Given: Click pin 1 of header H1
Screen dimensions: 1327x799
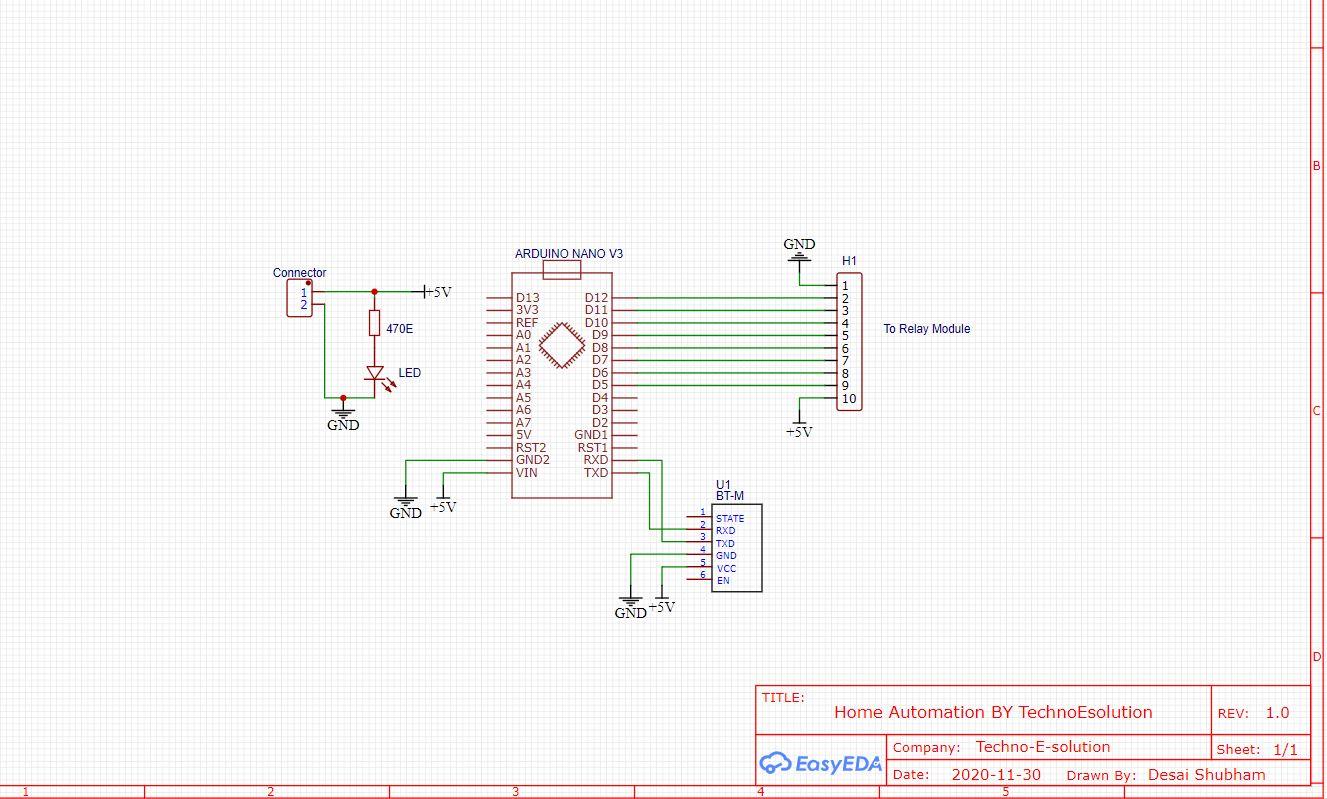Looking at the screenshot, I should coord(845,285).
